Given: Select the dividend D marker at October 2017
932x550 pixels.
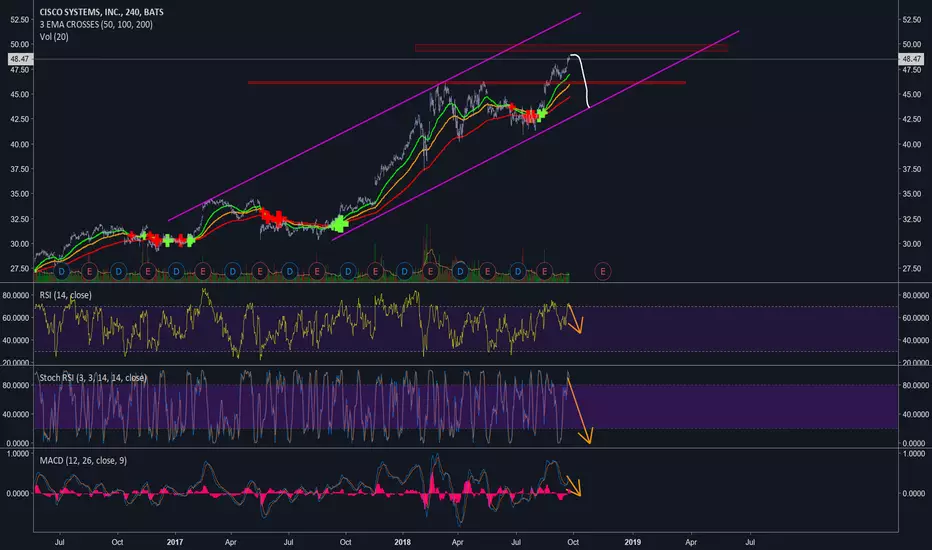Looking at the screenshot, I should 348,272.
